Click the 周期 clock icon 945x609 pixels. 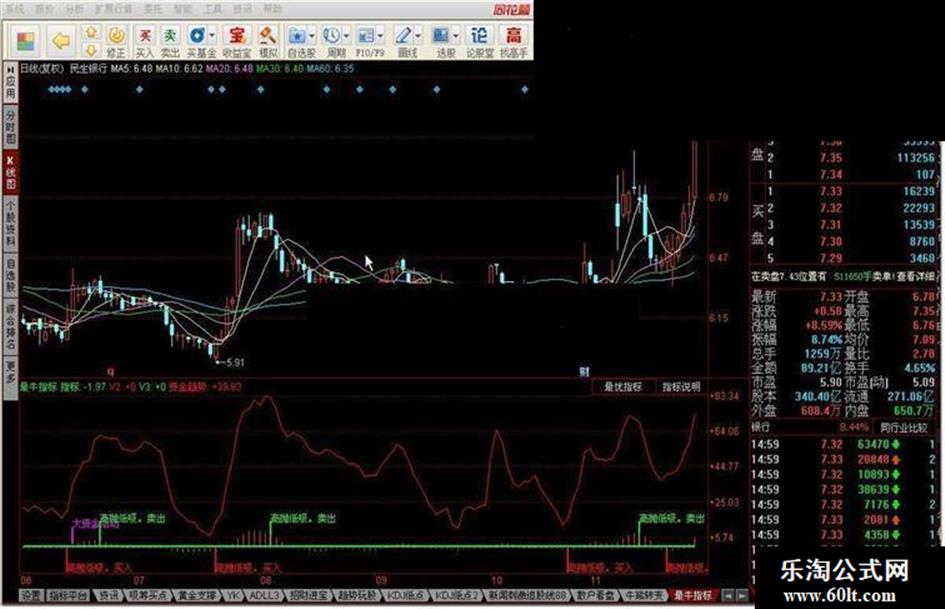(x=330, y=36)
